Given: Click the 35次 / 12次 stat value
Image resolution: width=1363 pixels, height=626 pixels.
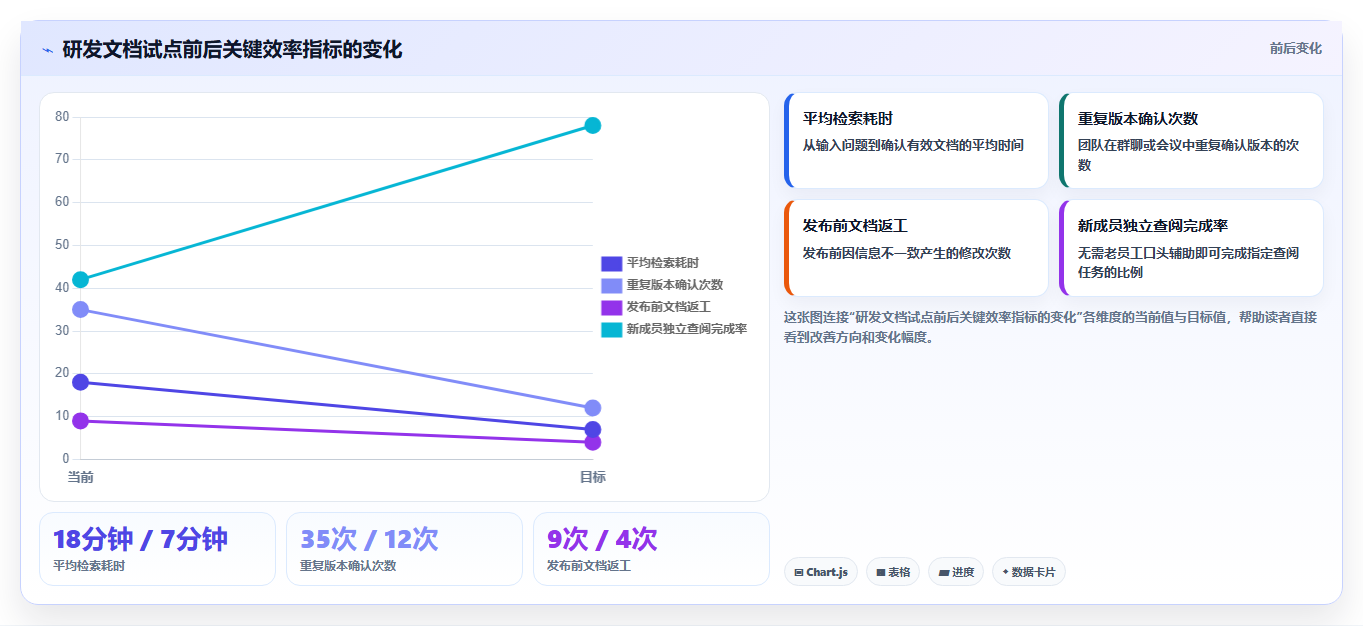Looking at the screenshot, I should pos(369,539).
